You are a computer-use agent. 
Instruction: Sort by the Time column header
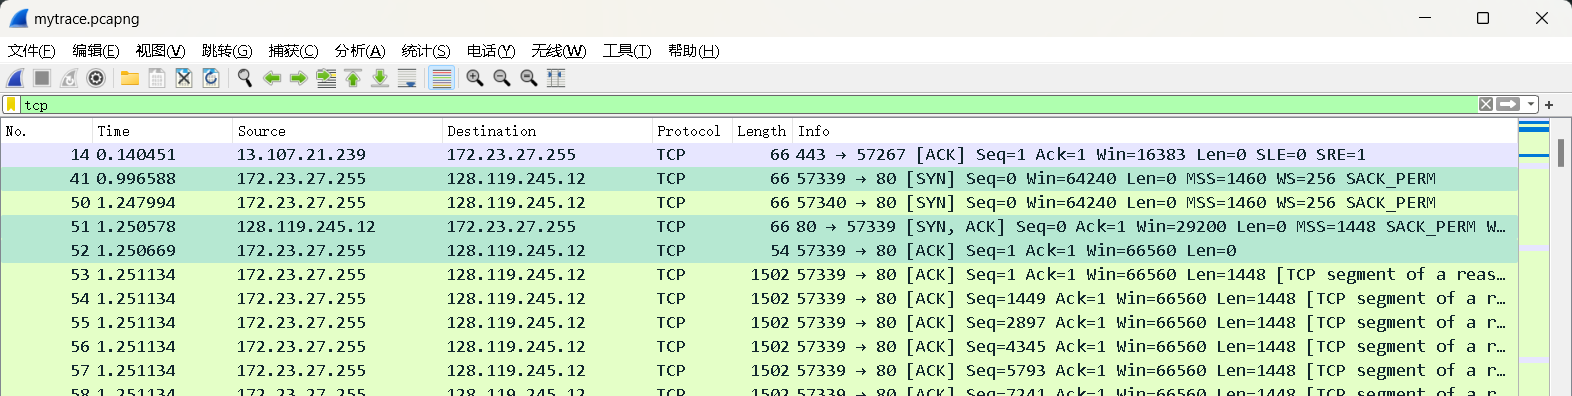tap(162, 131)
